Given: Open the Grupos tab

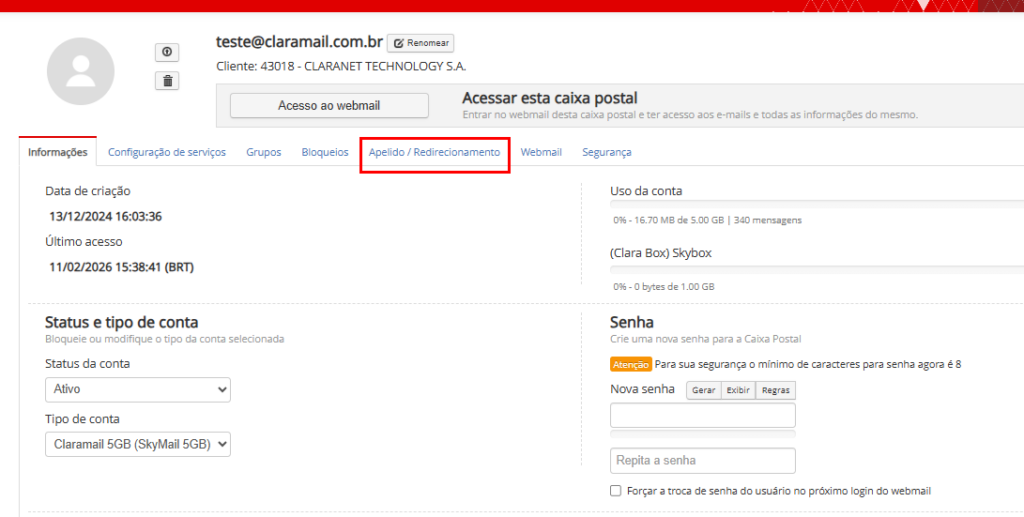Looking at the screenshot, I should (264, 152).
